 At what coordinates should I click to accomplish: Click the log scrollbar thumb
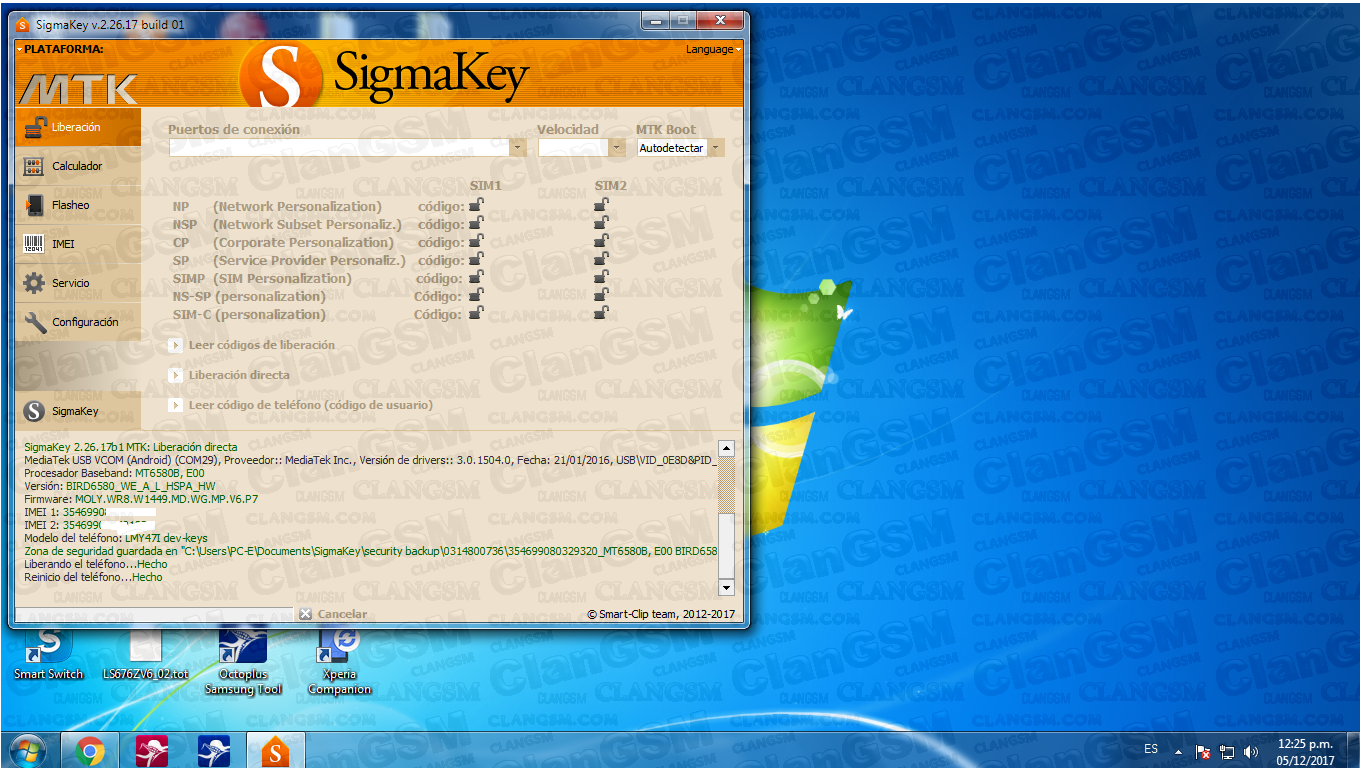(726, 486)
